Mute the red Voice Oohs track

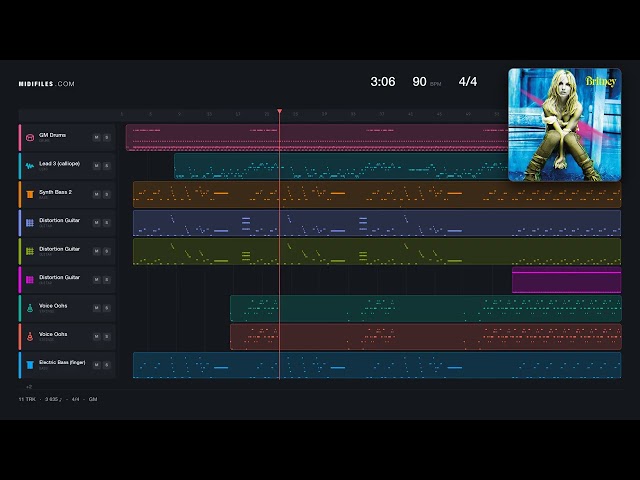tap(96, 336)
